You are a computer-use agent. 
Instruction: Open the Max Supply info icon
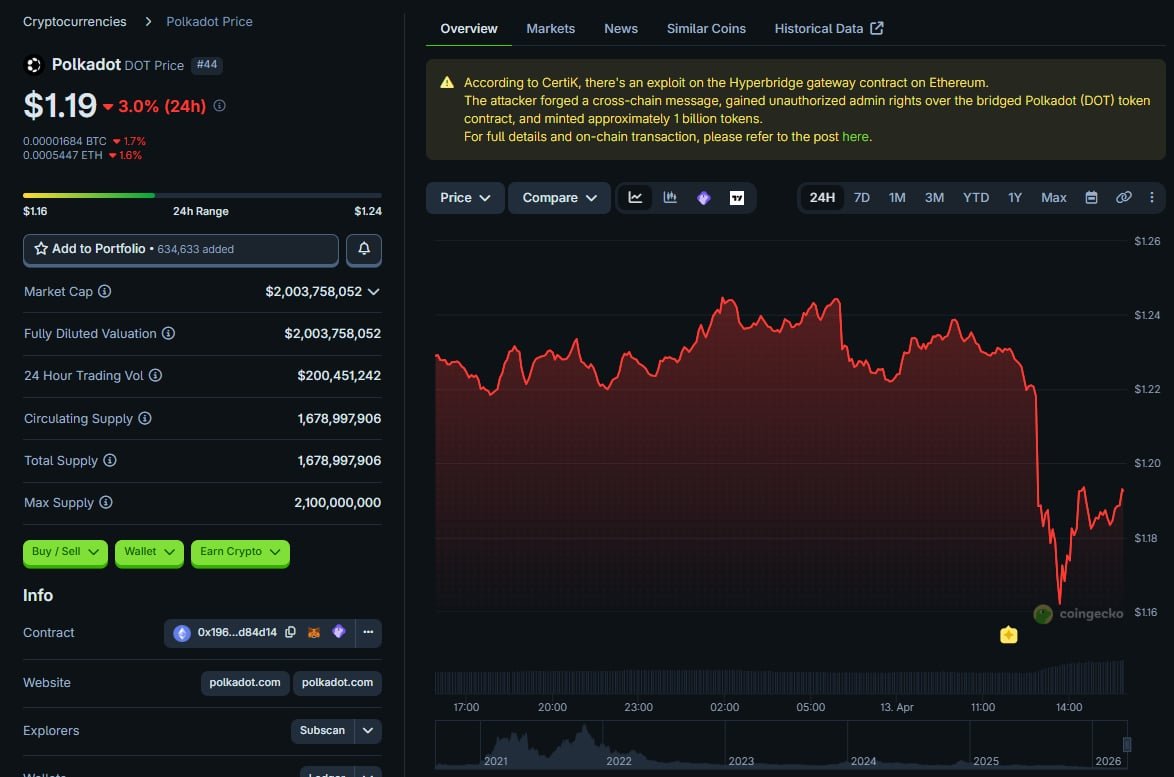[x=106, y=502]
